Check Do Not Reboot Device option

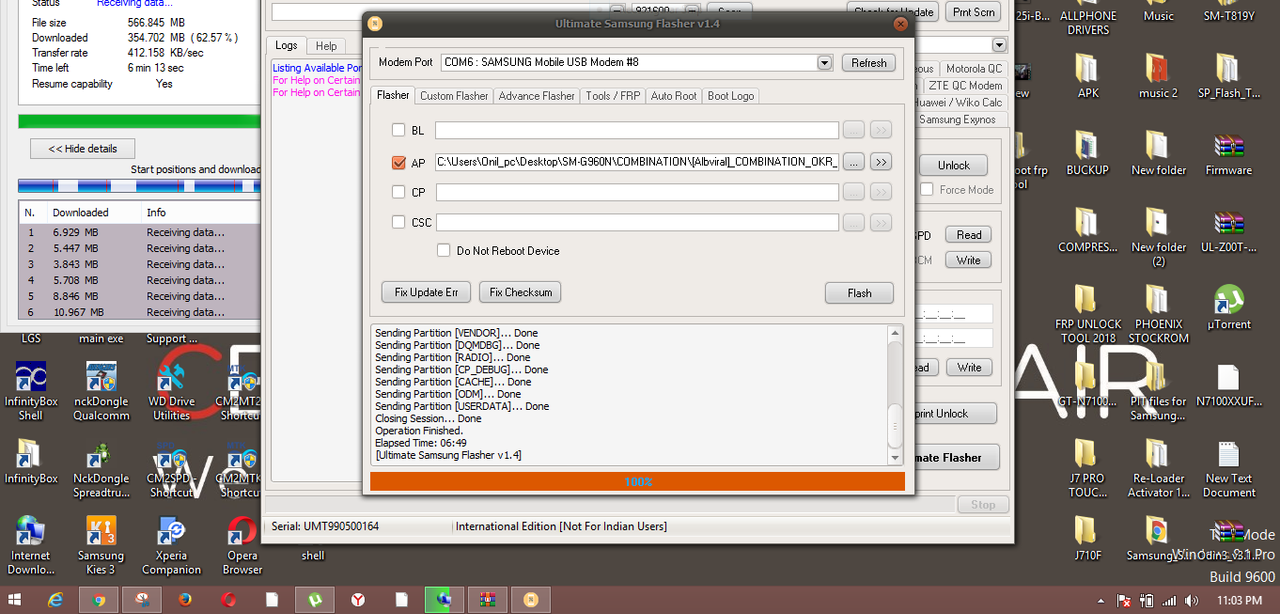[x=444, y=250]
